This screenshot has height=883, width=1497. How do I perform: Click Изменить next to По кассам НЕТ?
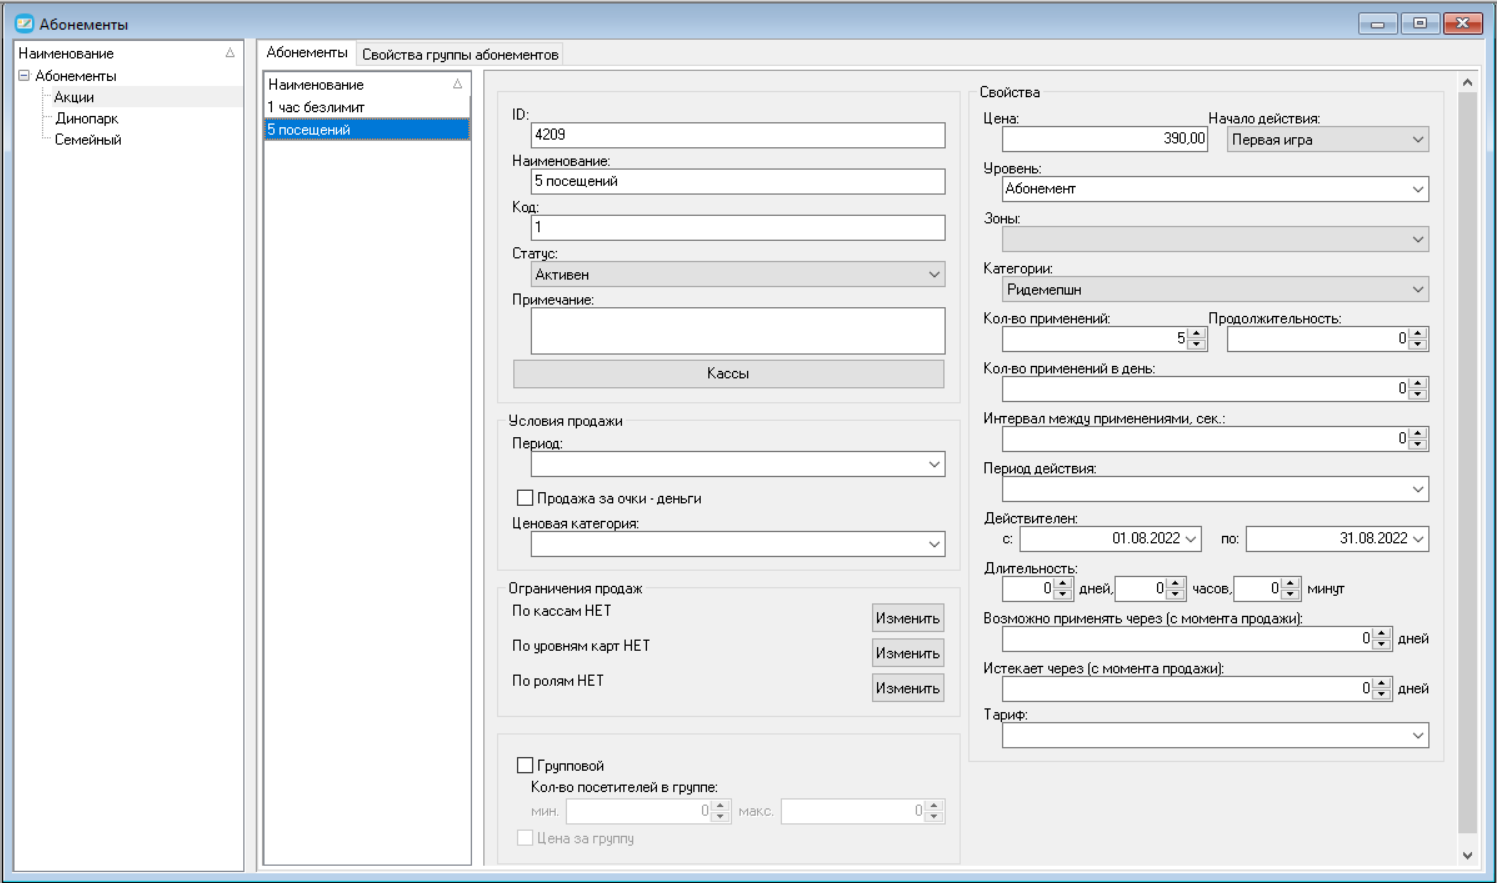click(x=908, y=618)
